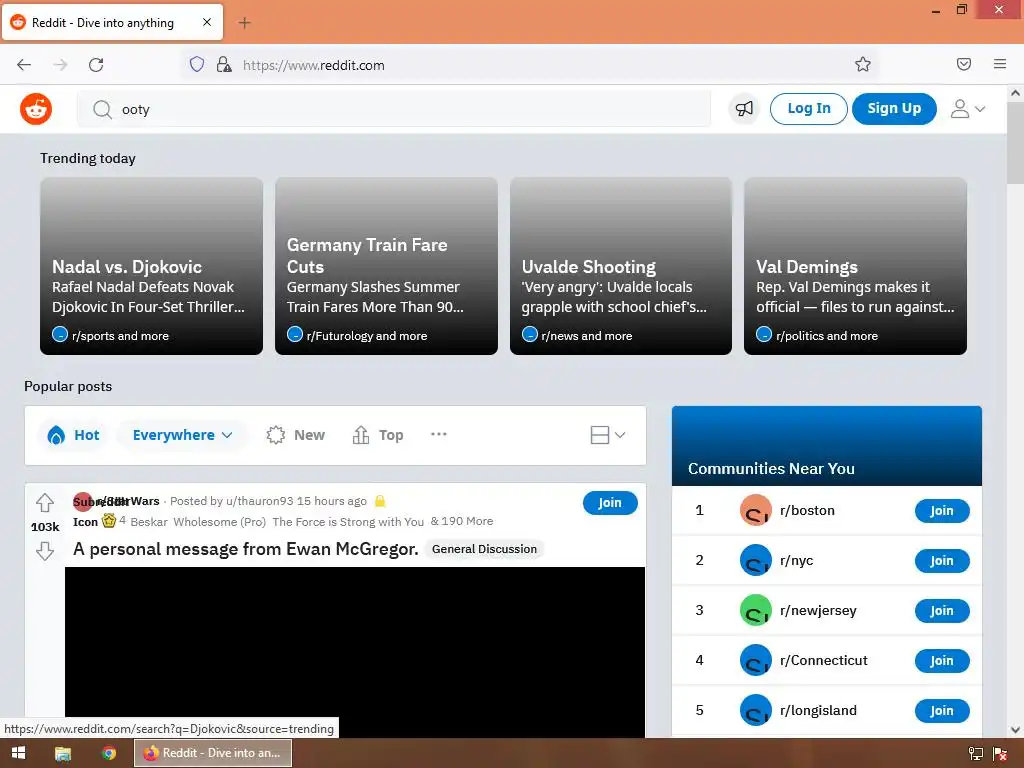Bookmark this page with the star
The image size is (1024, 768).
(863, 64)
